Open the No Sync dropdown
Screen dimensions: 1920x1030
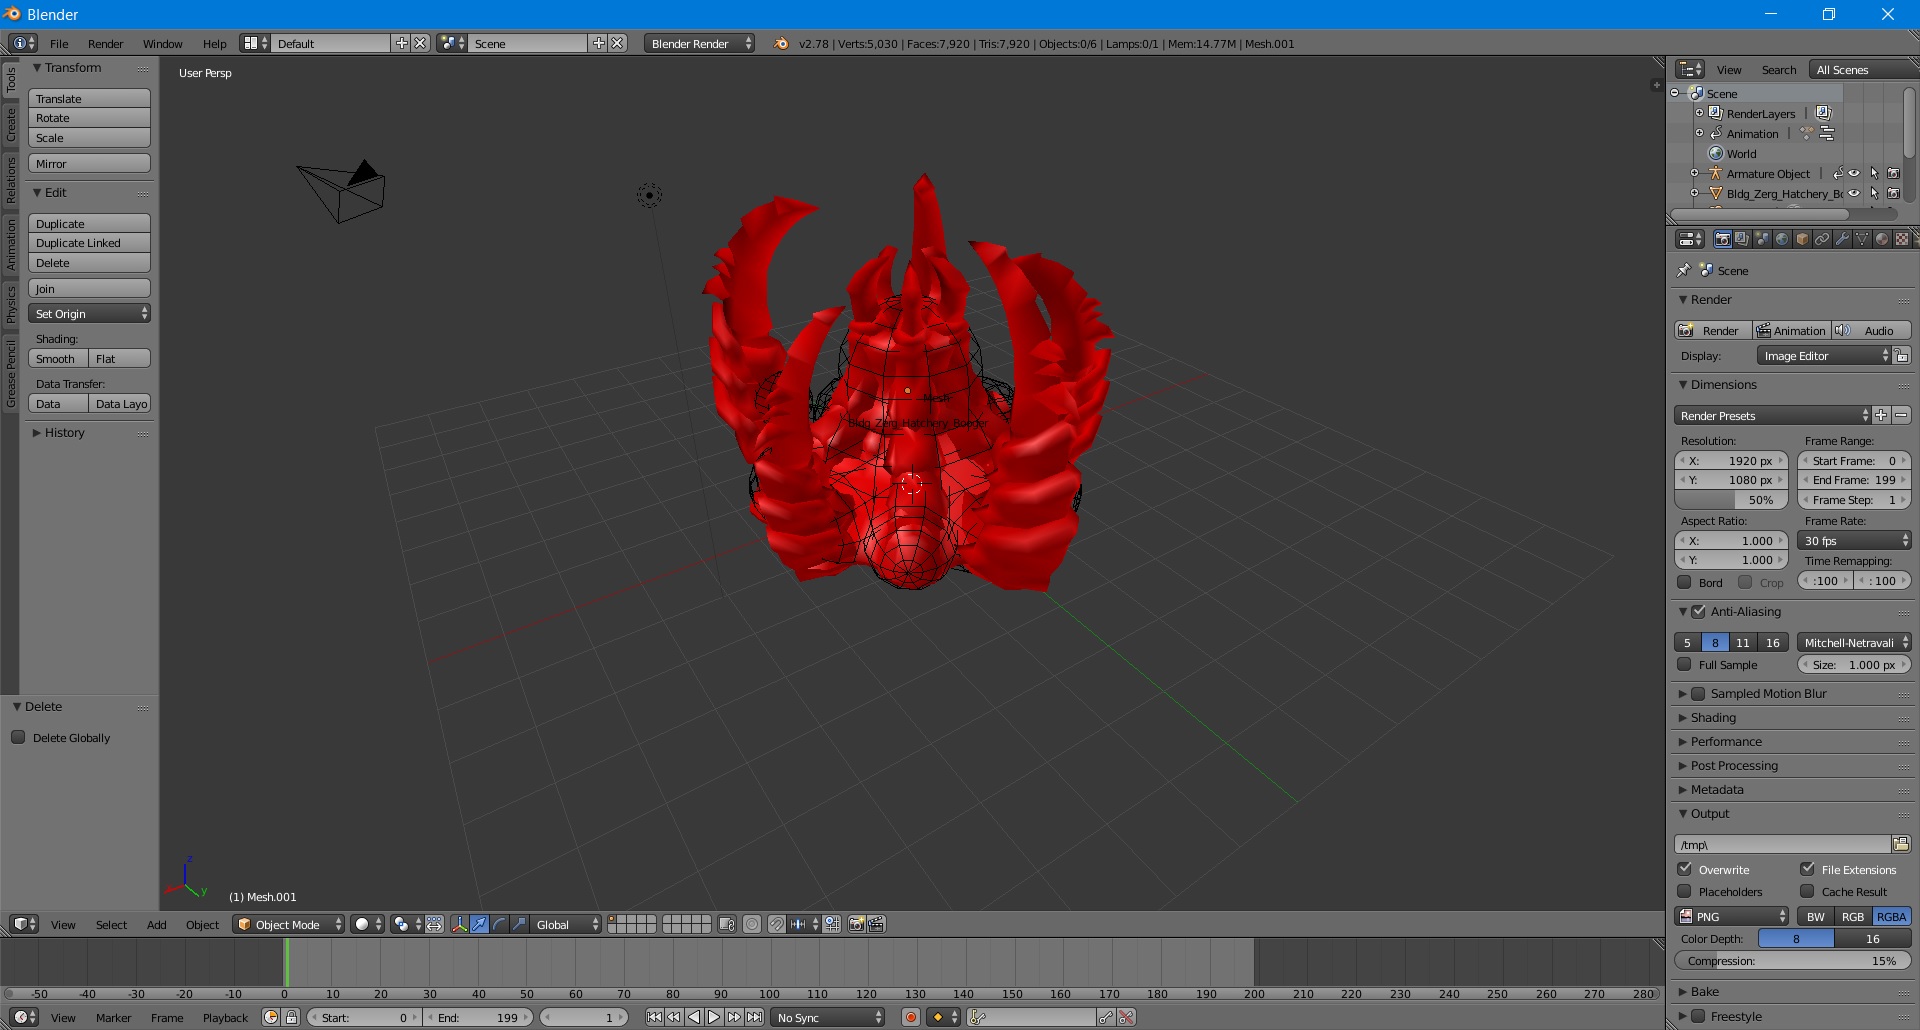click(x=828, y=1017)
